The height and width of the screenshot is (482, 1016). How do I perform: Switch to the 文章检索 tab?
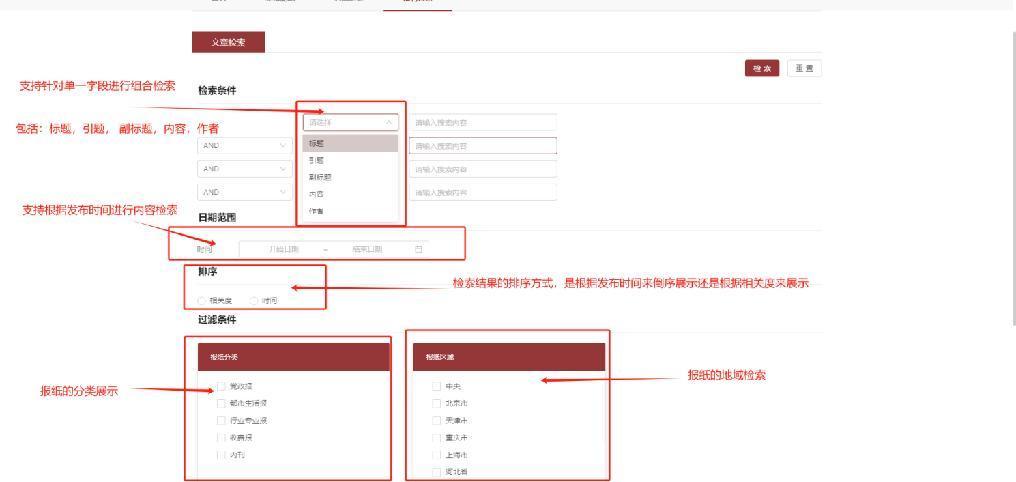(229, 41)
